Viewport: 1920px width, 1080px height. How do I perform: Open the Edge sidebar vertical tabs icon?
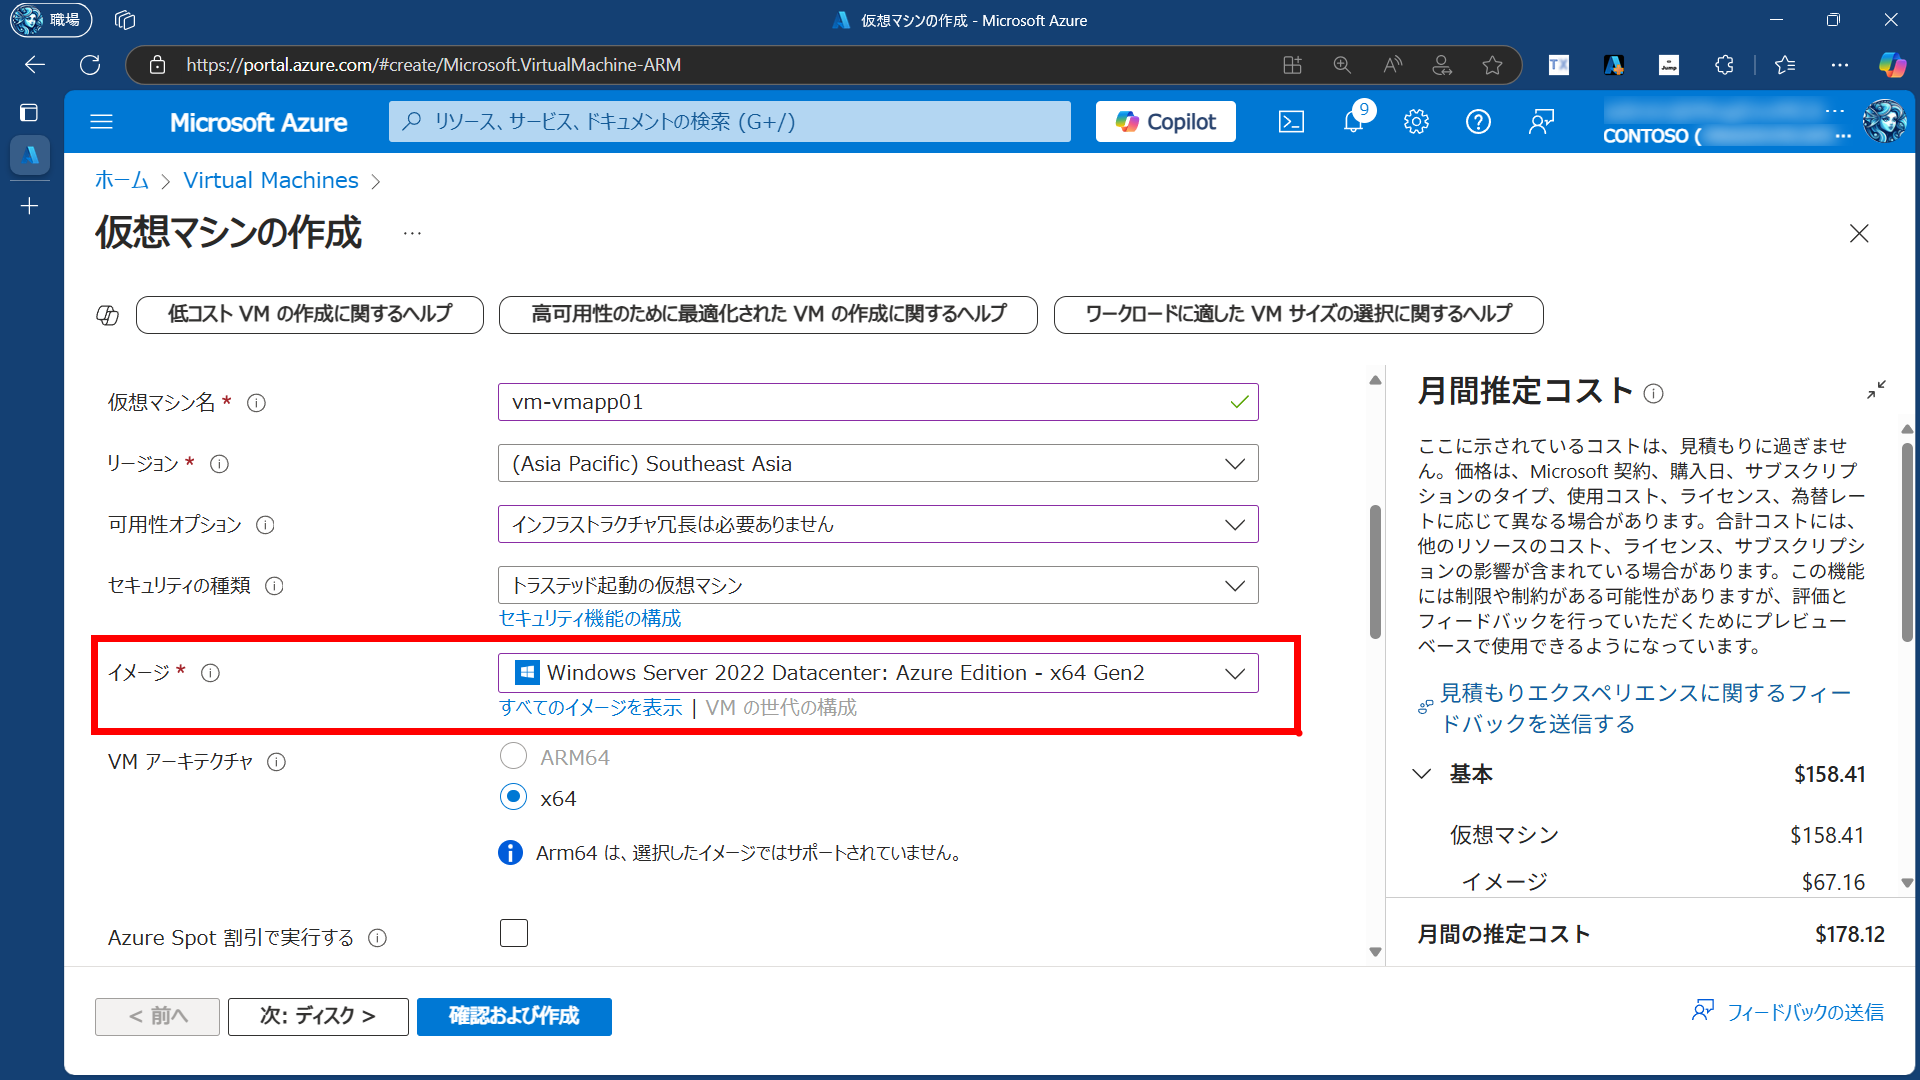click(29, 112)
